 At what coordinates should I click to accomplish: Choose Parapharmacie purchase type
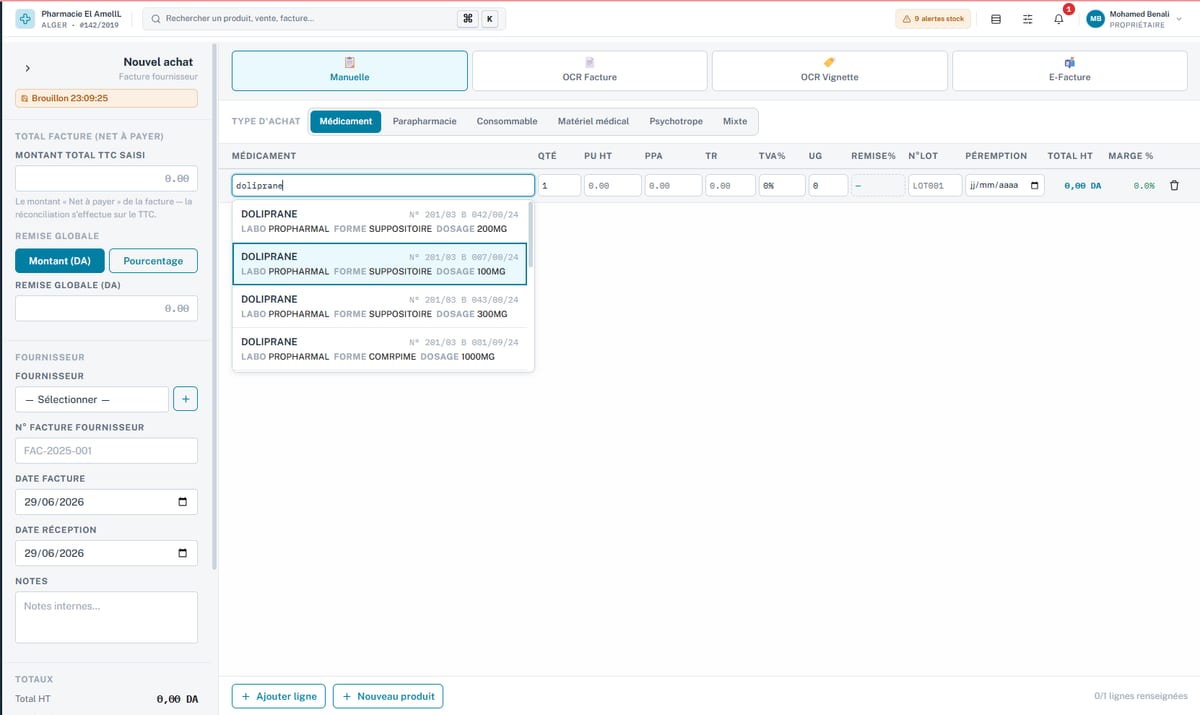click(424, 121)
